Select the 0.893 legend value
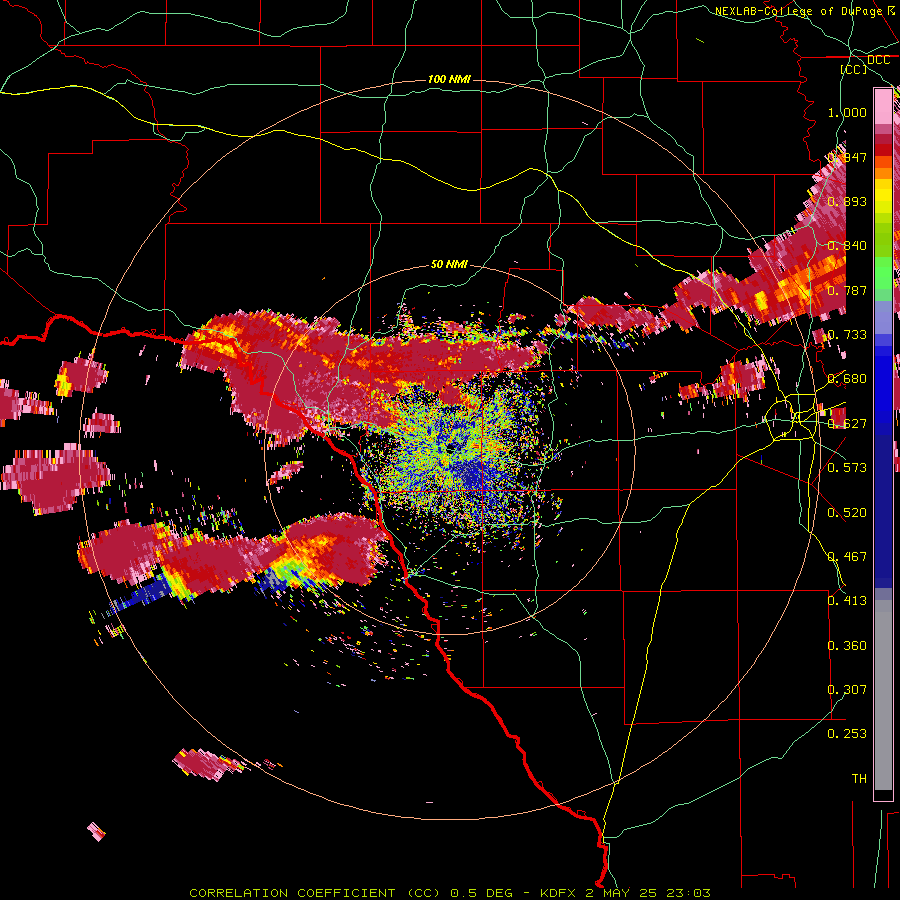 pos(847,201)
